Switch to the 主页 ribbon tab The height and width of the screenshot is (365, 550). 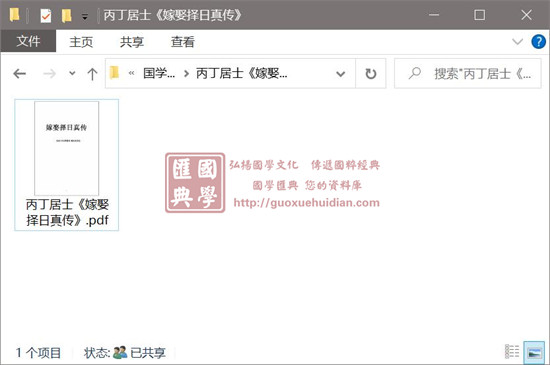tap(81, 42)
